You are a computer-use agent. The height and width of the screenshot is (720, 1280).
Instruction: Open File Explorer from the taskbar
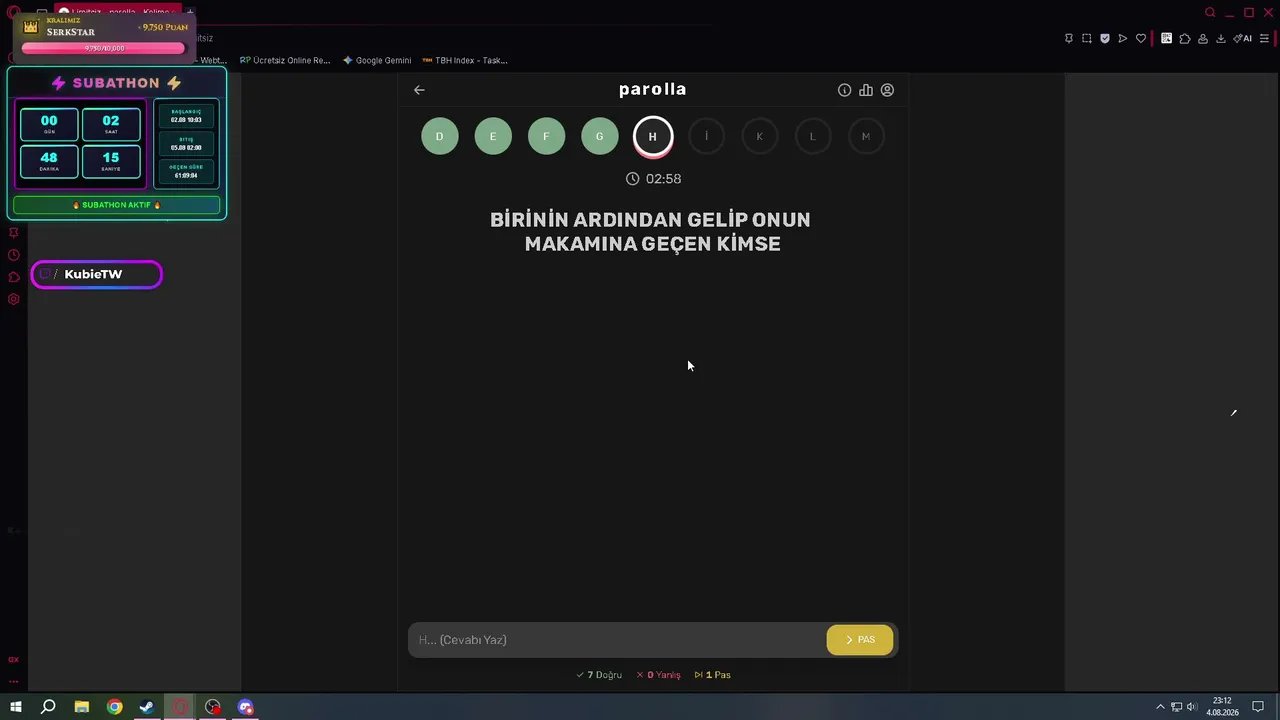pyautogui.click(x=82, y=707)
